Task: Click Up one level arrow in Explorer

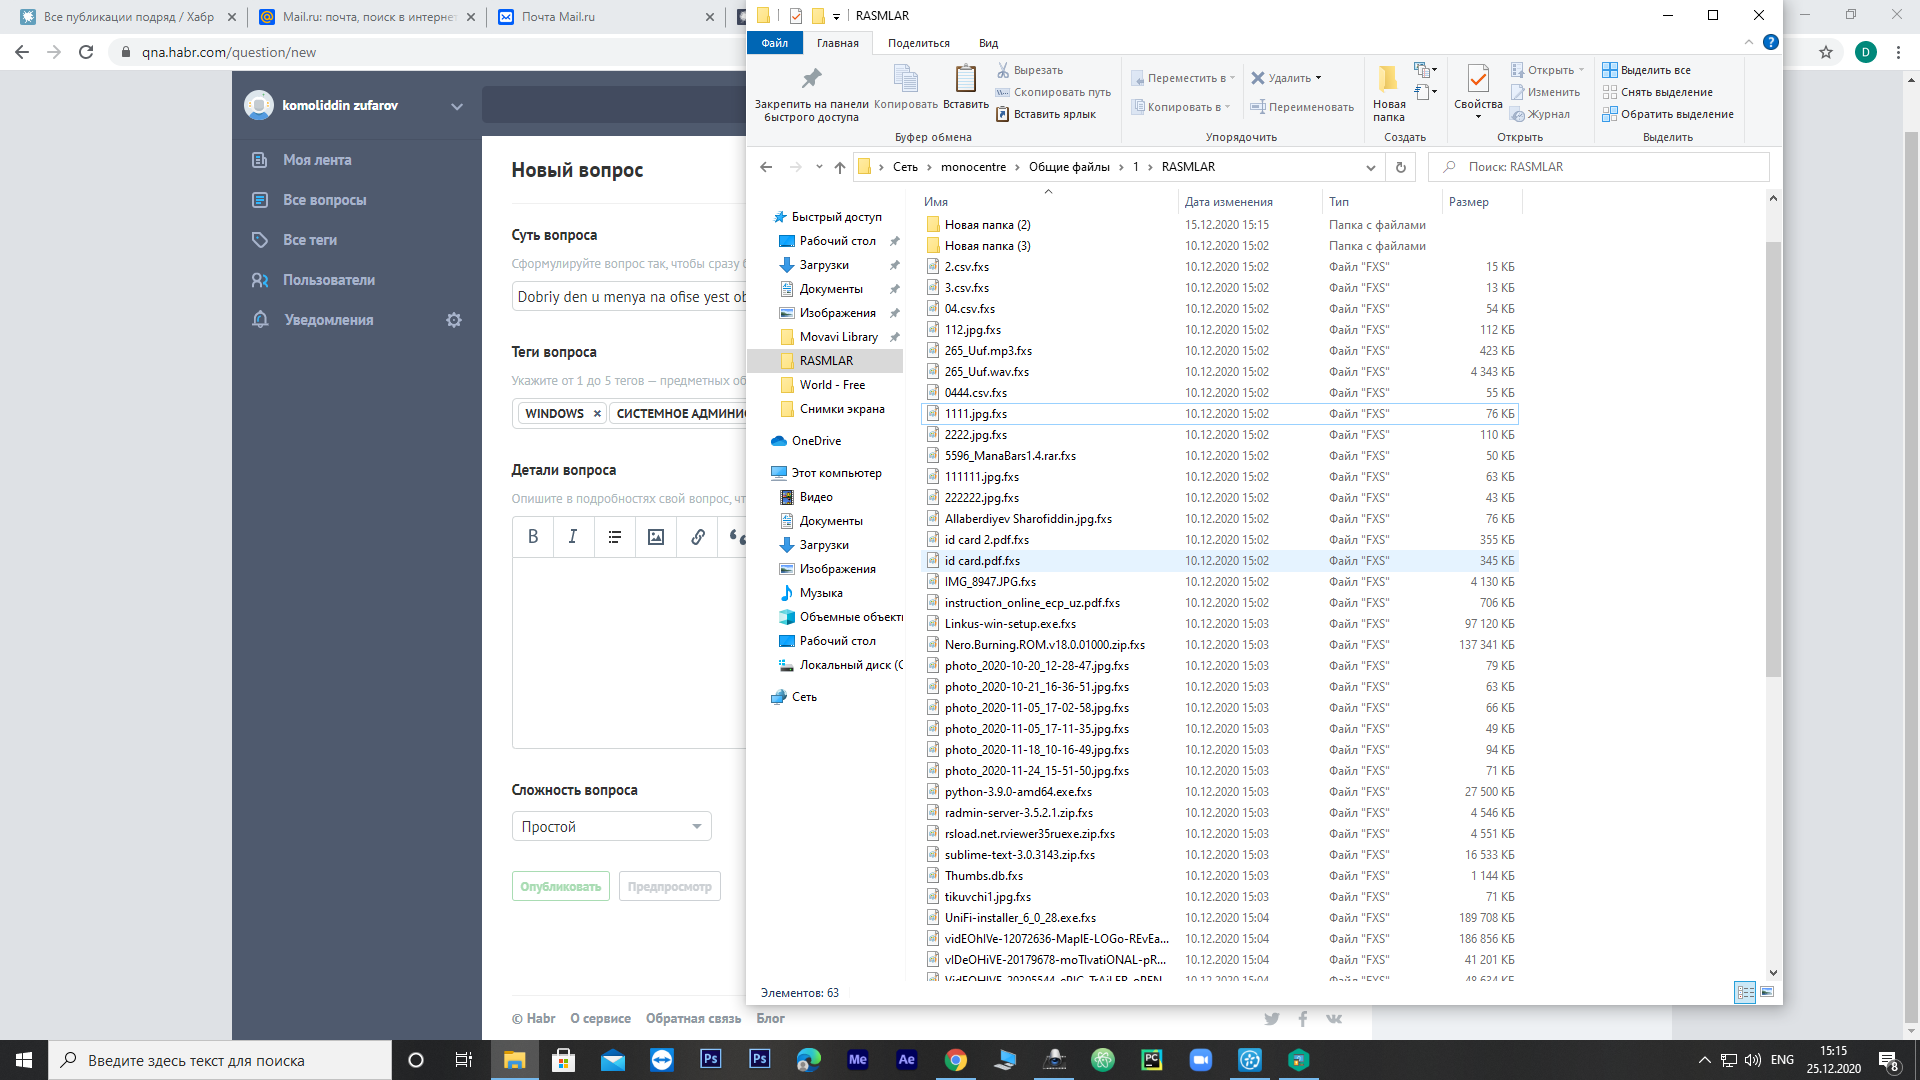Action: [840, 167]
